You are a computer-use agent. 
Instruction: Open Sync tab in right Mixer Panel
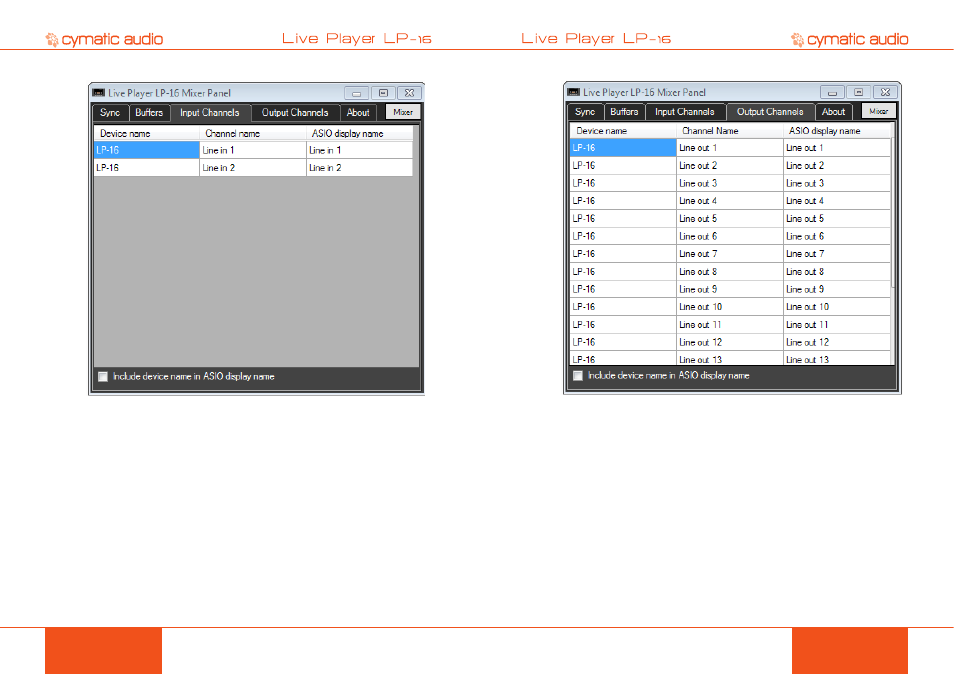tap(585, 113)
